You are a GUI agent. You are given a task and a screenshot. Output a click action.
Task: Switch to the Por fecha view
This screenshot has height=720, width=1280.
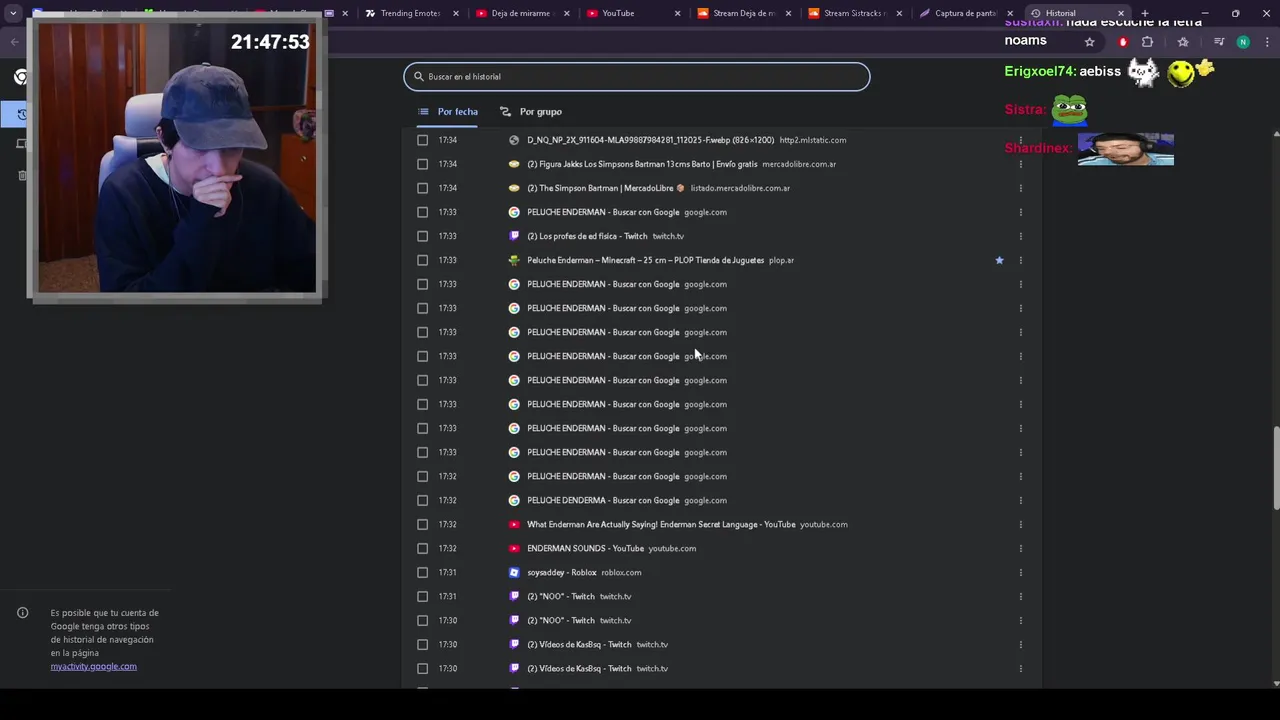click(448, 112)
